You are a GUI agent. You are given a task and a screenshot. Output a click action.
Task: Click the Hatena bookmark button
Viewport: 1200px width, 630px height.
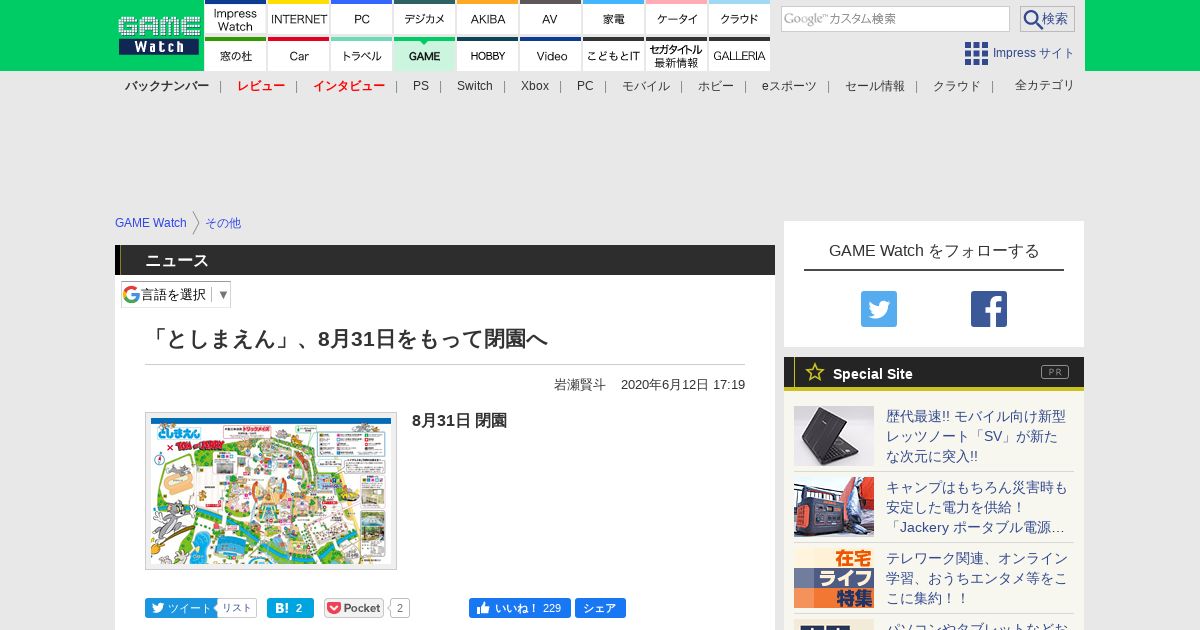(x=290, y=608)
